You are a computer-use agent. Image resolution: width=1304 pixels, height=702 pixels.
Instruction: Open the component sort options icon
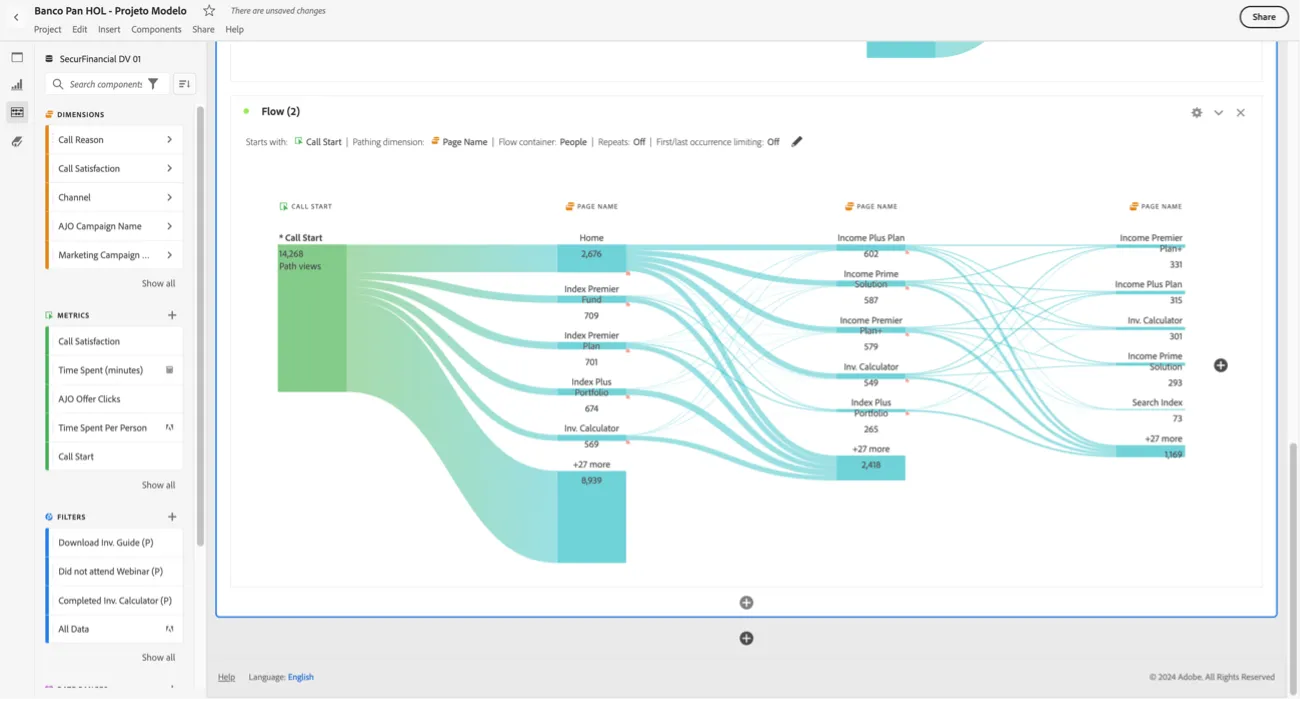[184, 84]
